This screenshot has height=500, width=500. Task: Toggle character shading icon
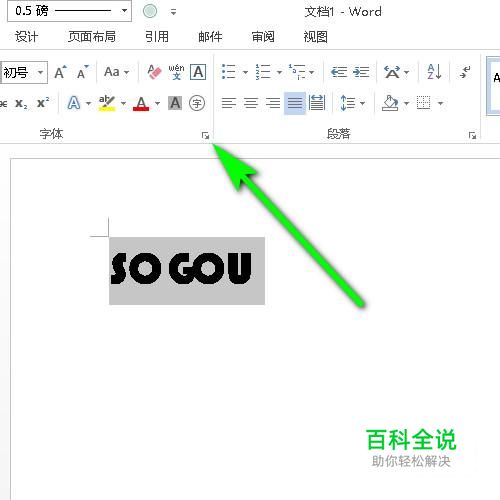(x=175, y=103)
